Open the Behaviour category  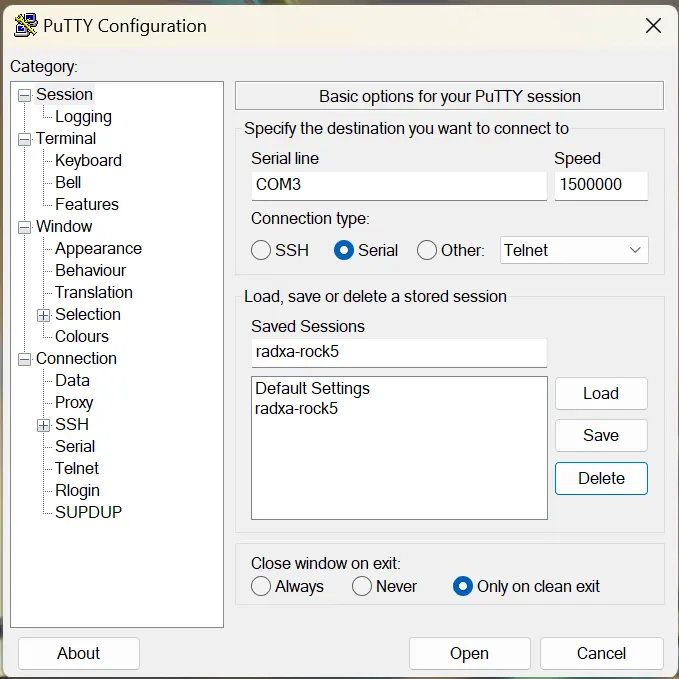pos(91,271)
